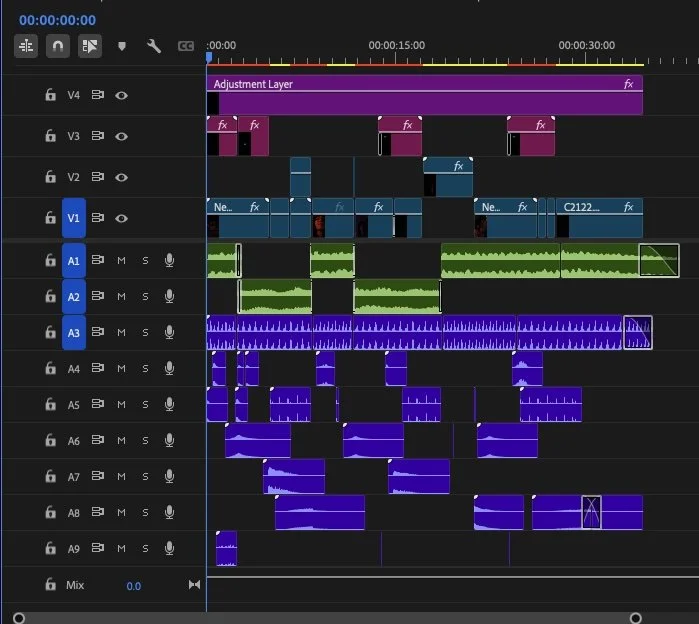699x624 pixels.
Task: Enable voice-over record on track A4
Action: [169, 368]
